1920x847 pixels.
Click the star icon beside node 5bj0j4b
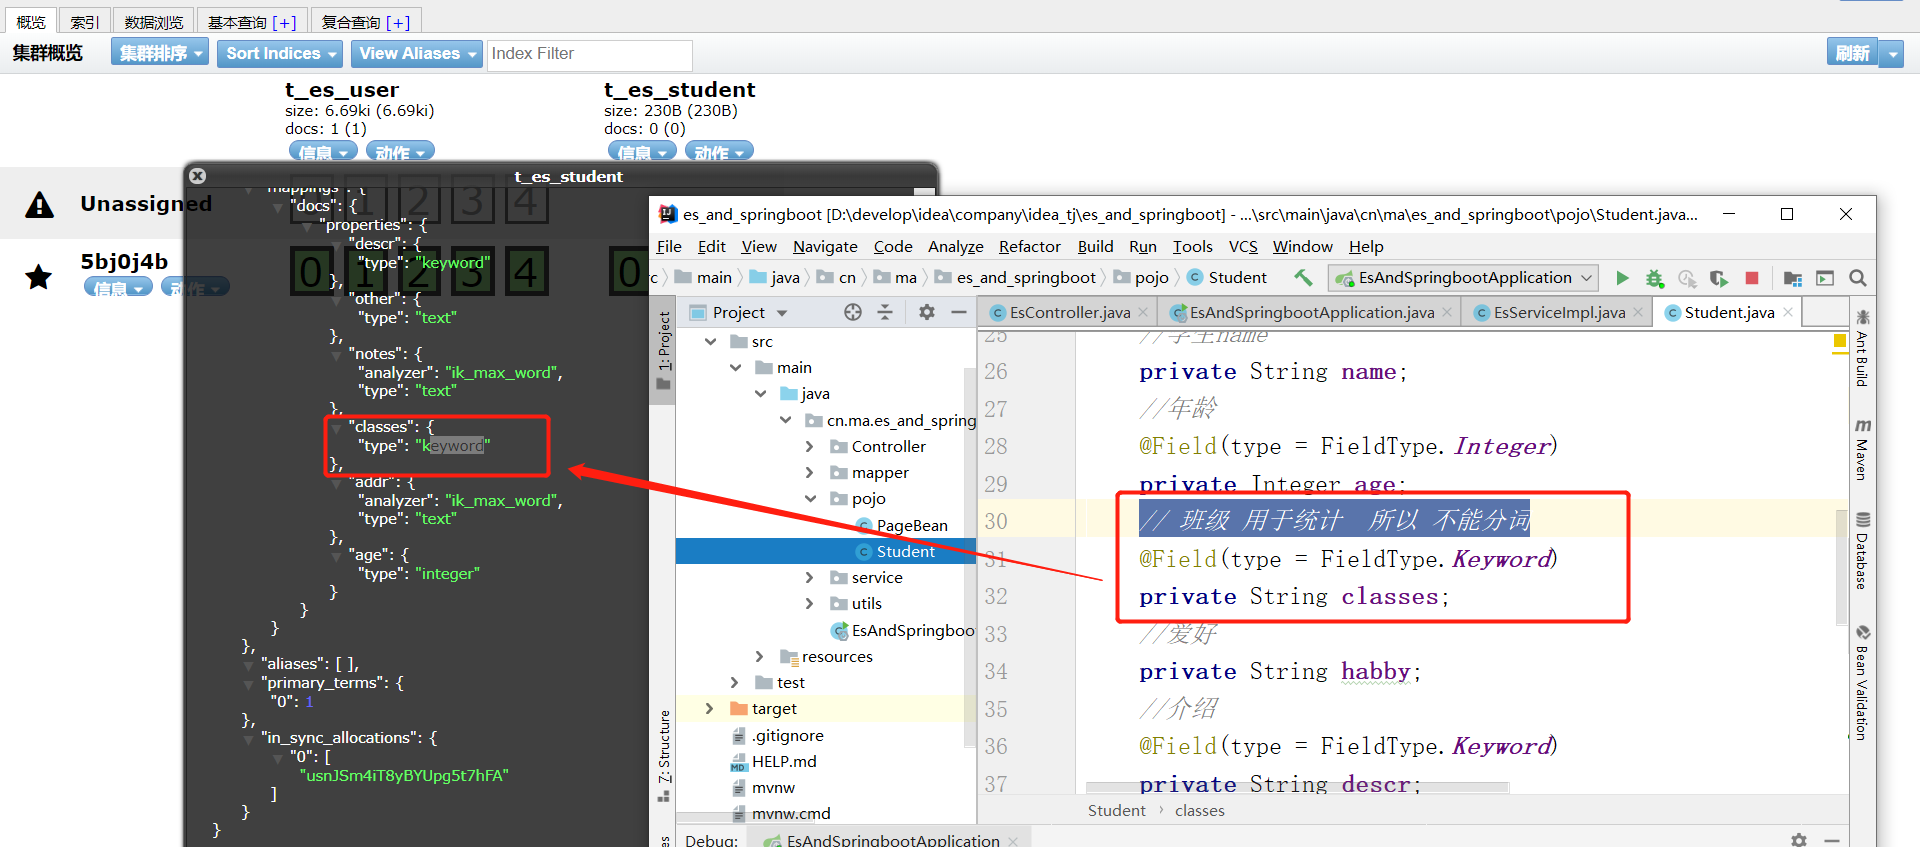(39, 277)
